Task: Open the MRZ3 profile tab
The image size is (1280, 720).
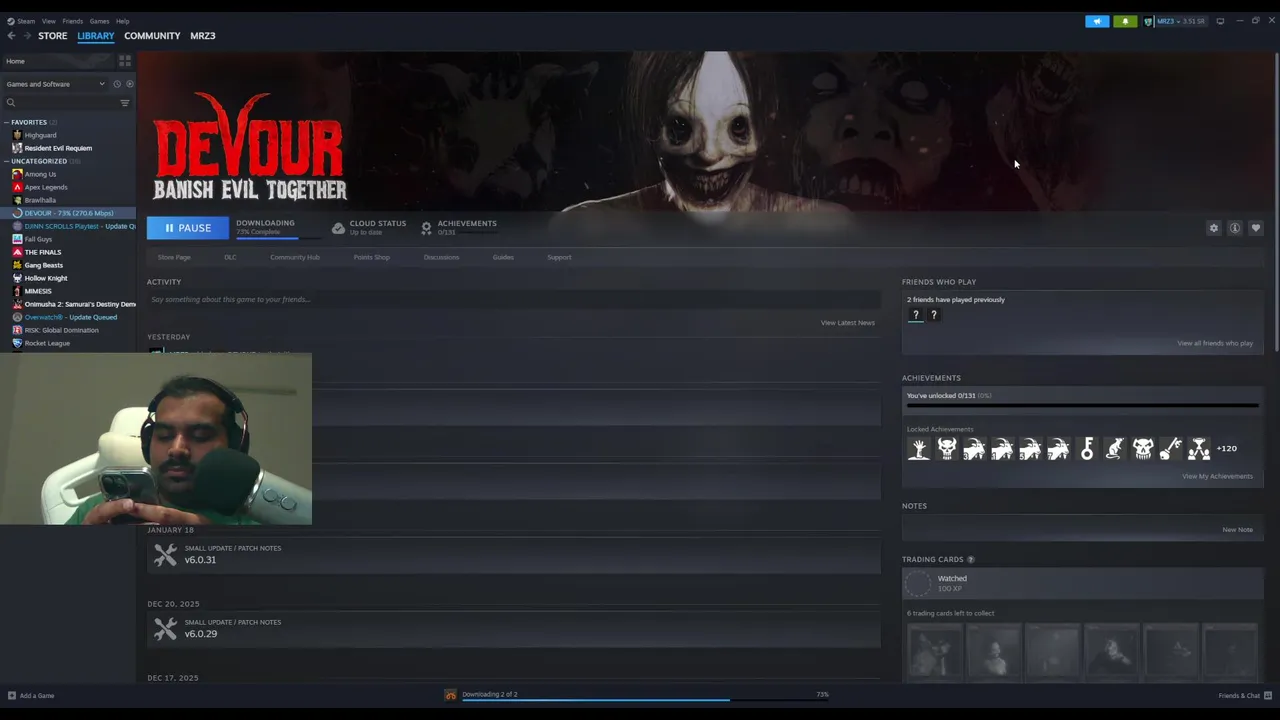Action: pos(203,36)
